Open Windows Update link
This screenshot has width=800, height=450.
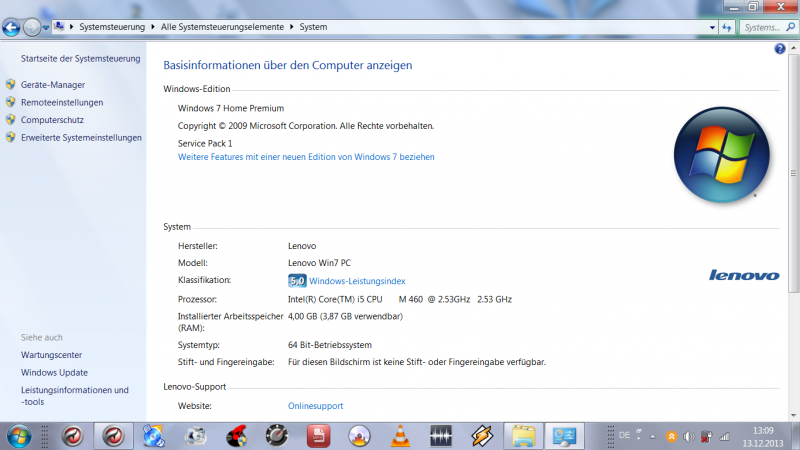point(54,373)
